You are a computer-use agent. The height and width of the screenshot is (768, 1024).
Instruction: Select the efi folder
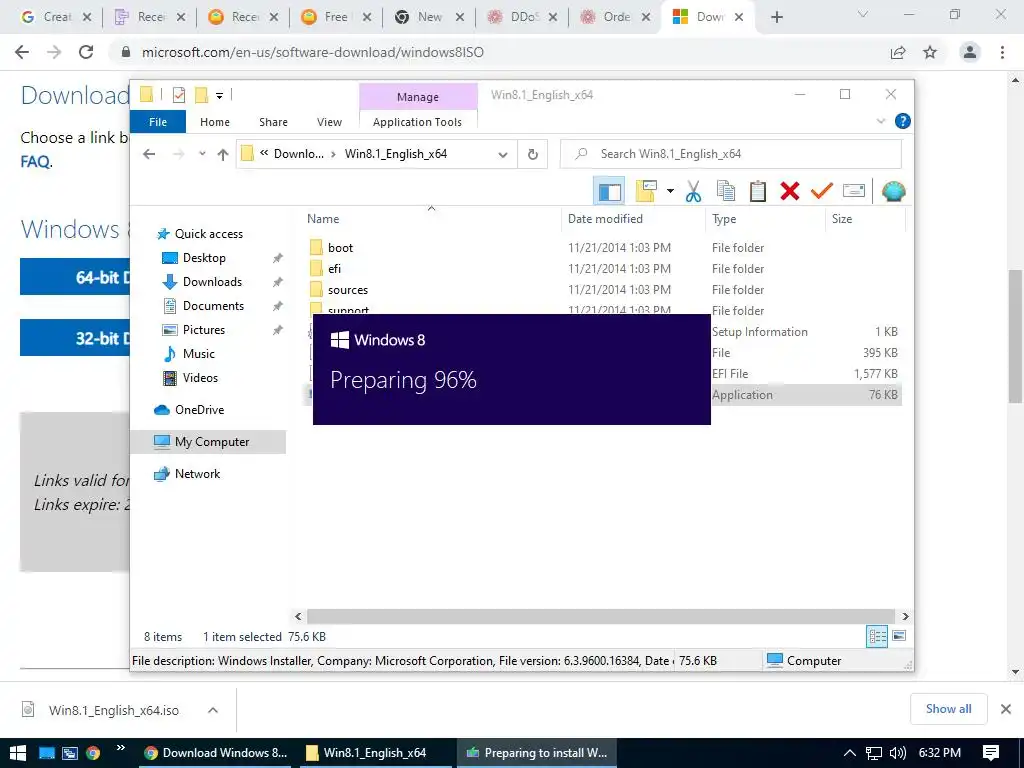[334, 268]
